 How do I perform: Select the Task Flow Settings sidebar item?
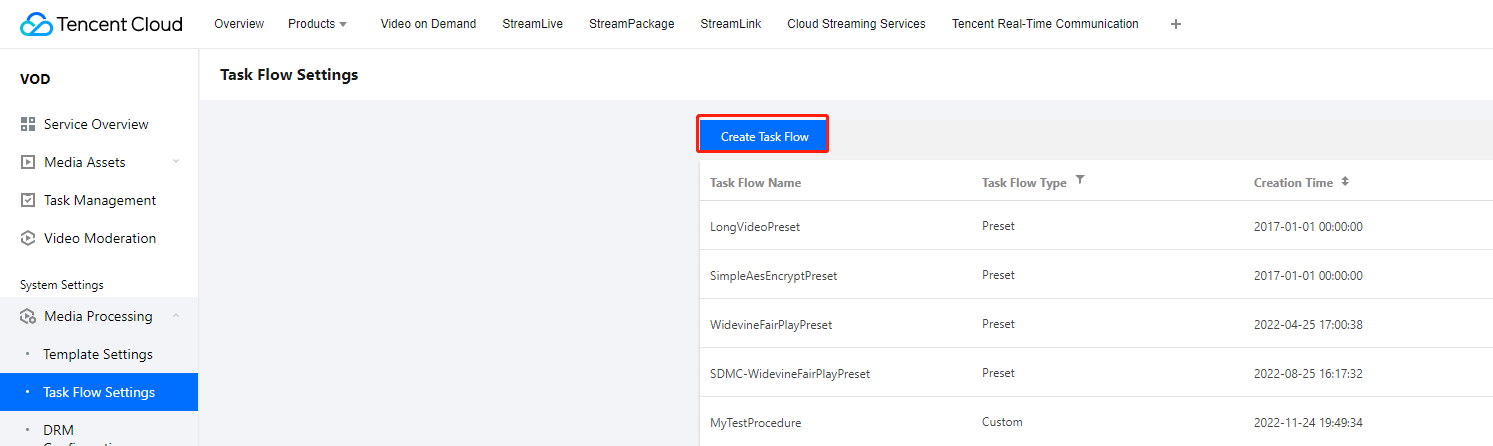pos(99,393)
